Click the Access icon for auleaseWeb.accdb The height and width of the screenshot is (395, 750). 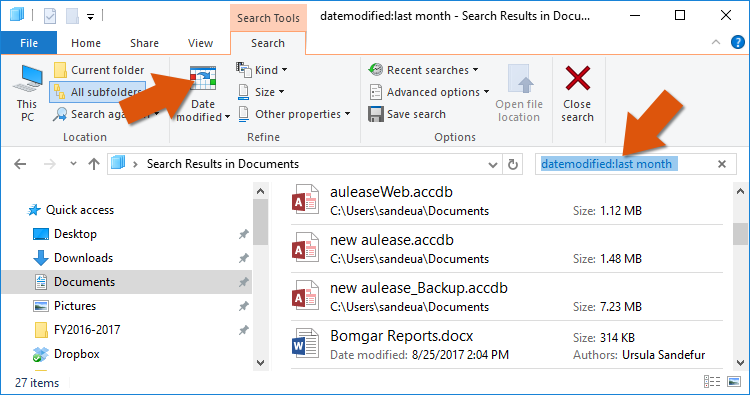pos(305,200)
